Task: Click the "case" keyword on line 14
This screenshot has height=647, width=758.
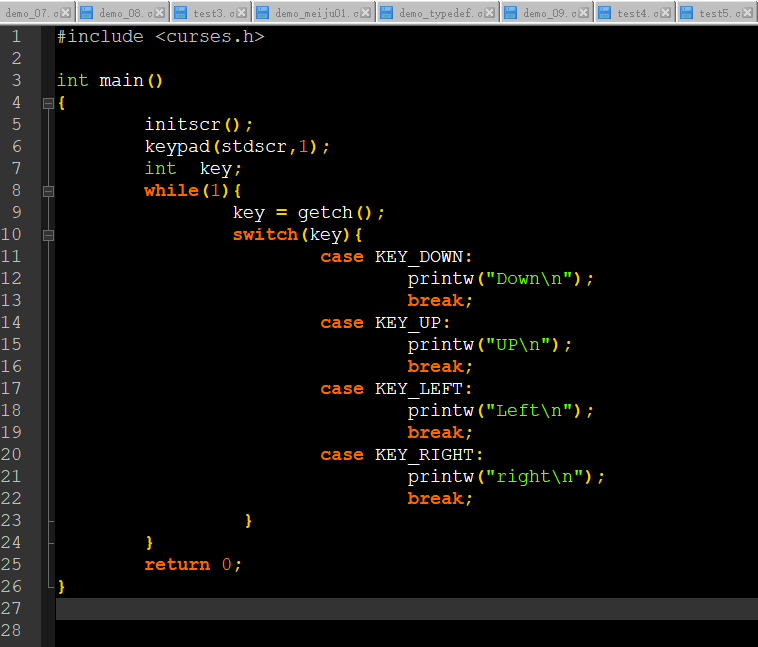Action: pos(342,323)
